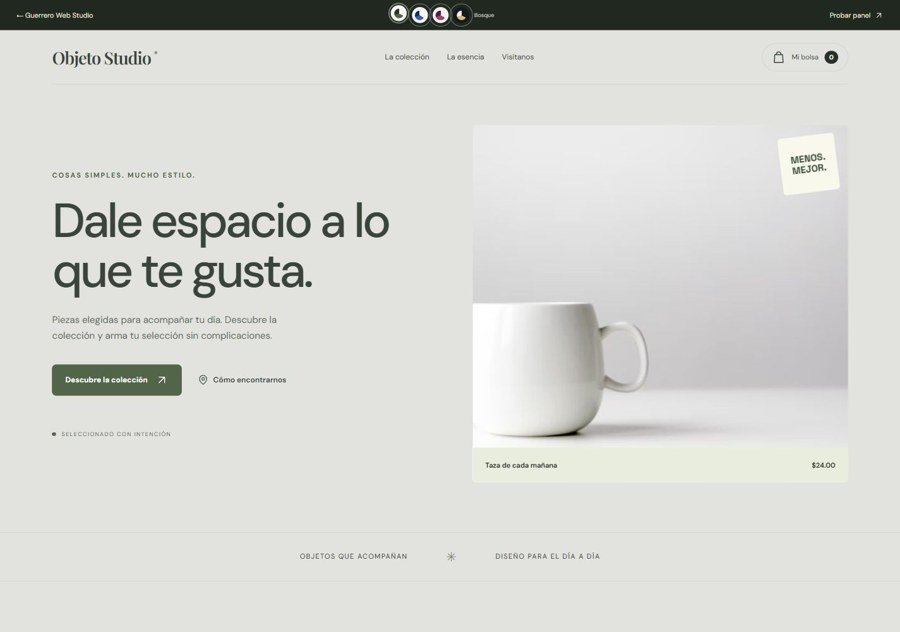Open the La colección menu item
The height and width of the screenshot is (632, 900).
point(407,57)
